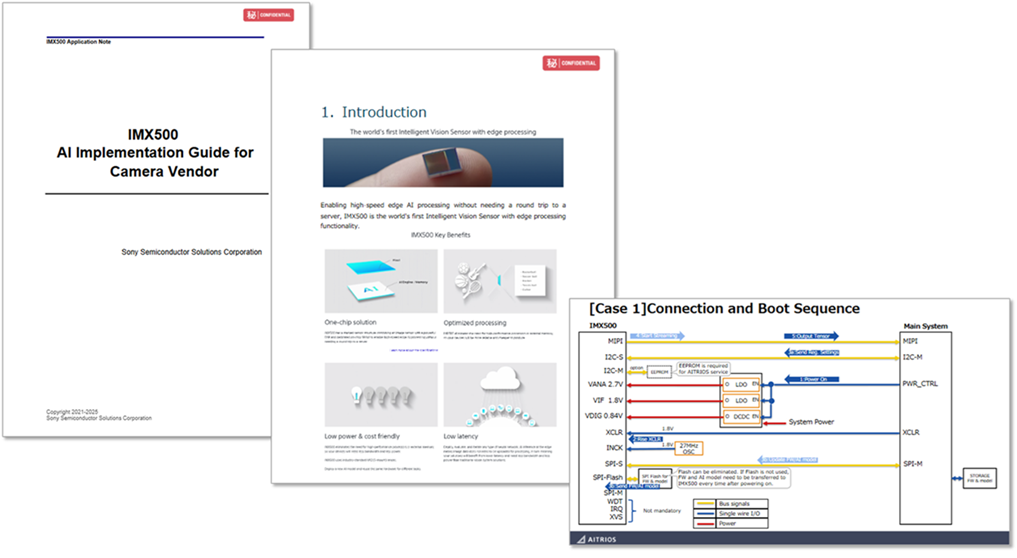This screenshot has width=1017, height=558.
Task: Open the fingertip sensor banner image
Action: [443, 162]
